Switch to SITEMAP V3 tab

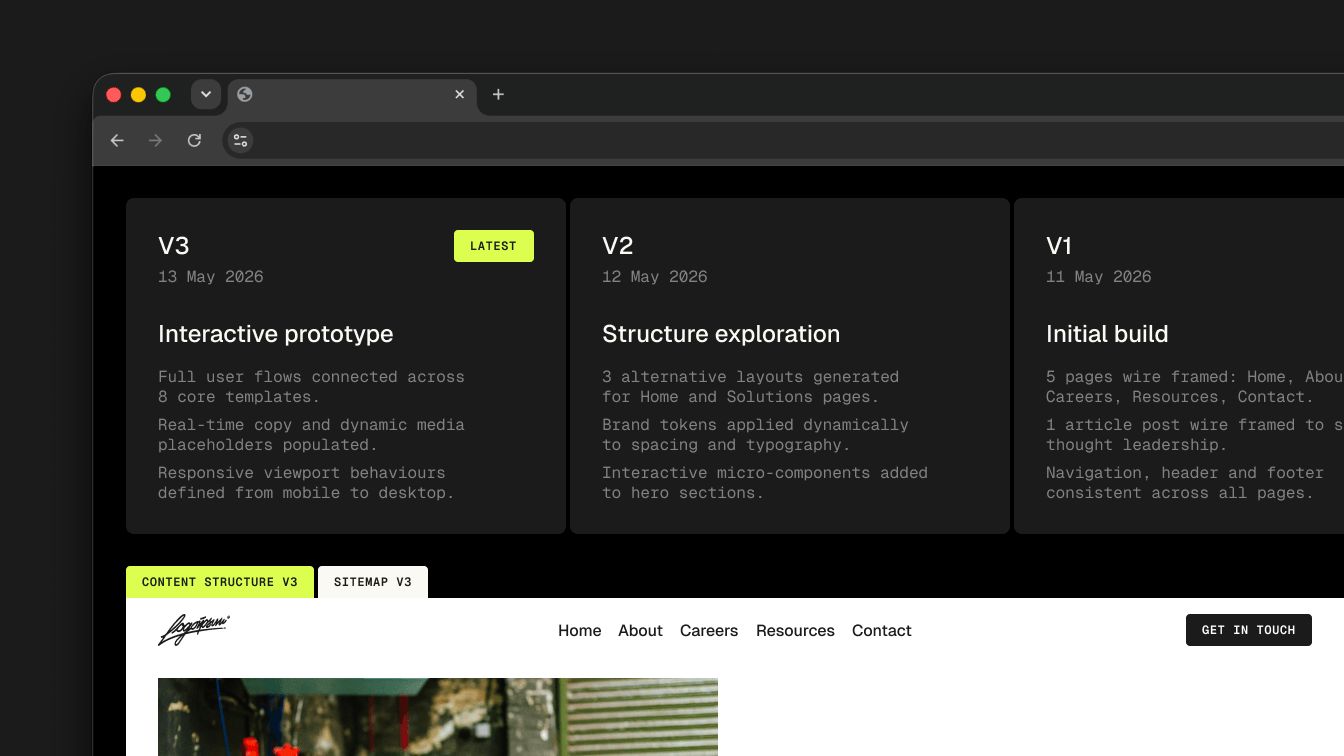373,582
